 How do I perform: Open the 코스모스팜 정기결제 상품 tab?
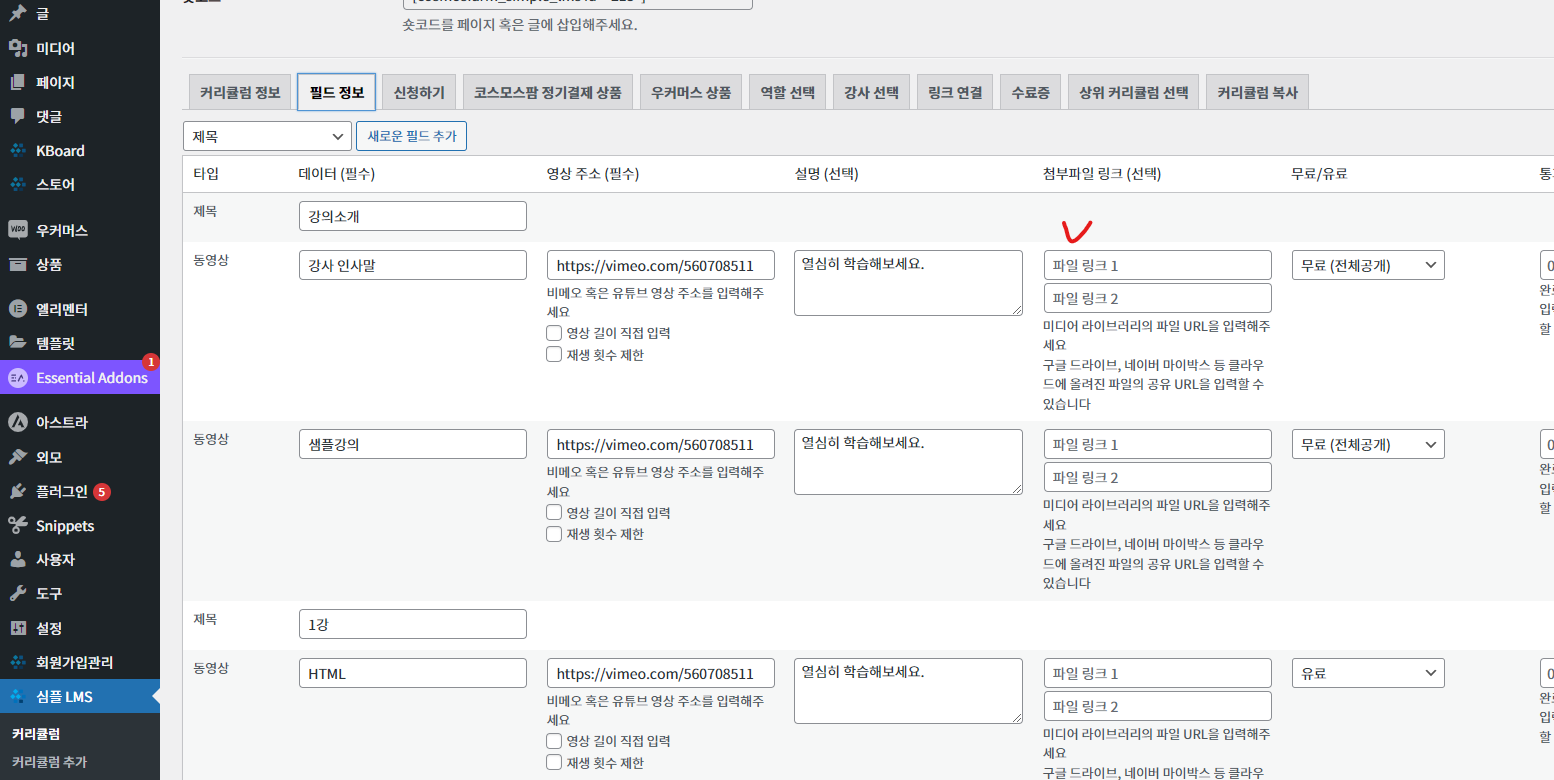tap(547, 92)
